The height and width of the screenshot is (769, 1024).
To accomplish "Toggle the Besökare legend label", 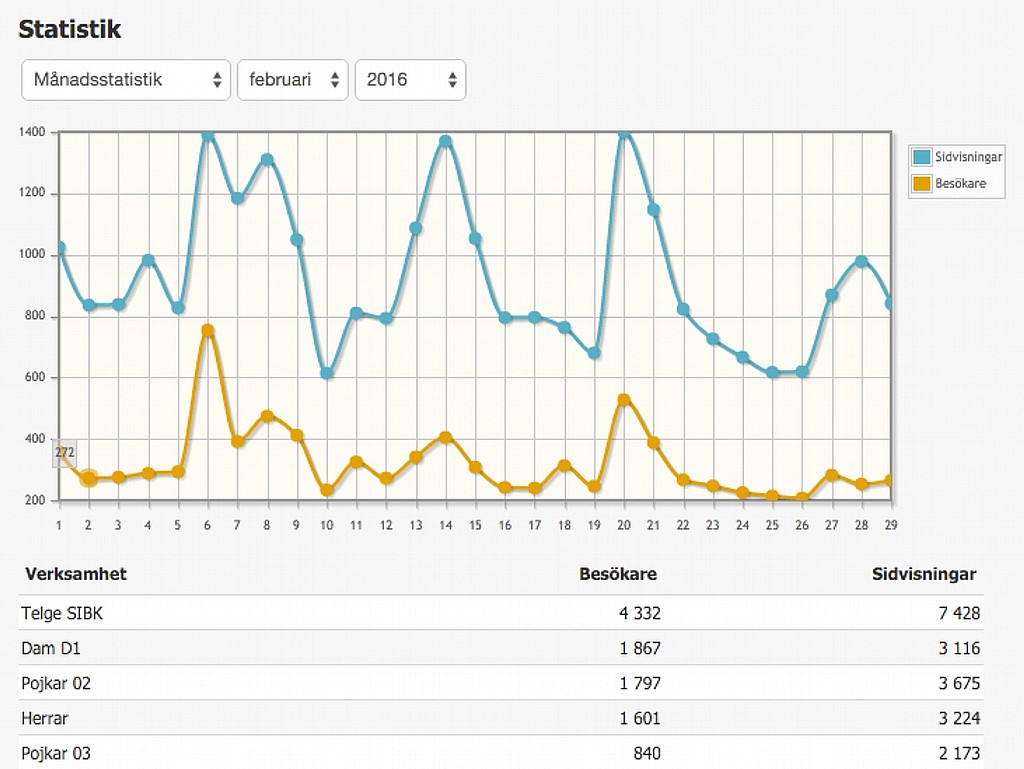I will [x=960, y=183].
